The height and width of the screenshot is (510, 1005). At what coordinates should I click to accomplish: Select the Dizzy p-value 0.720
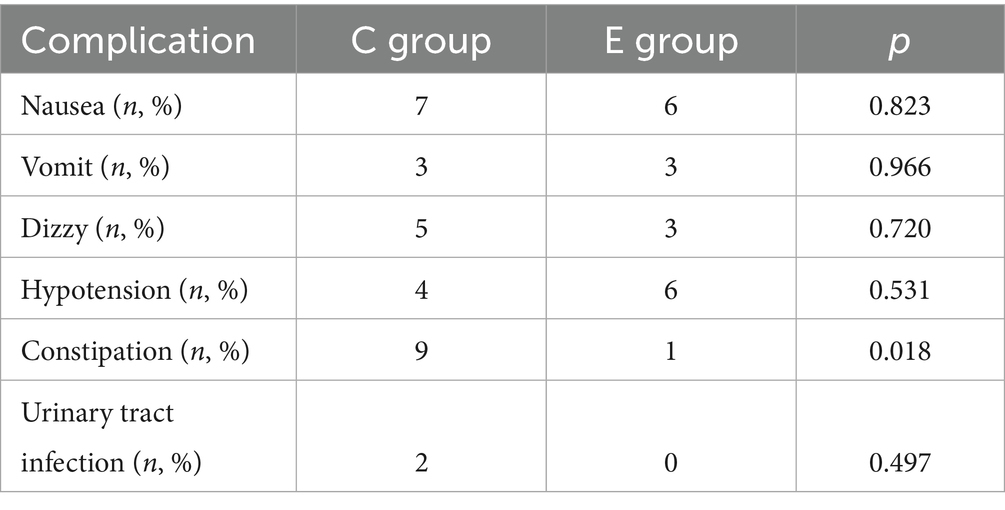pos(900,229)
